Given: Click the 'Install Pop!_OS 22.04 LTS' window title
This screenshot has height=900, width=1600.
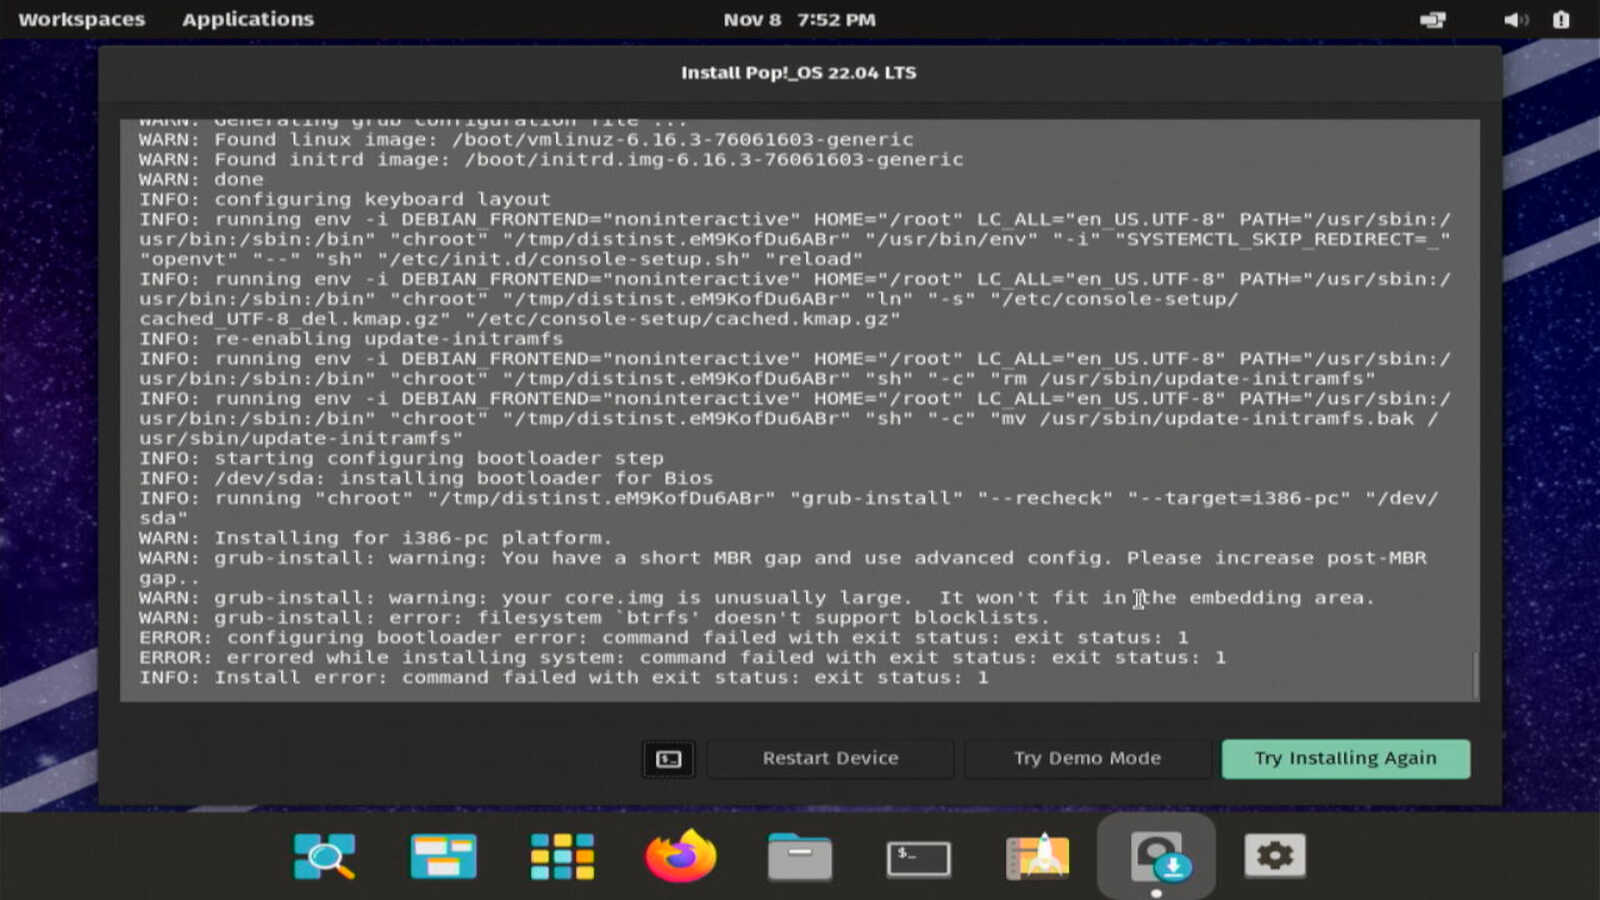Looking at the screenshot, I should coord(799,72).
